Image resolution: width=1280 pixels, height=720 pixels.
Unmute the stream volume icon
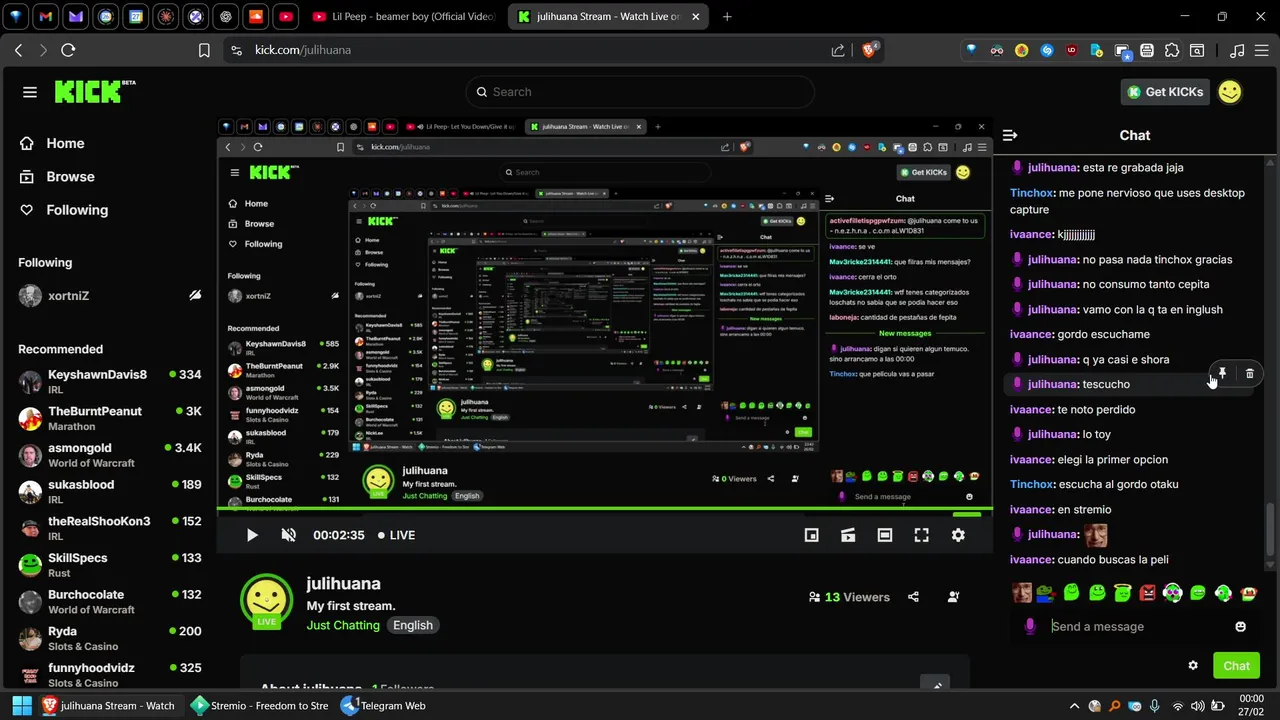point(289,535)
